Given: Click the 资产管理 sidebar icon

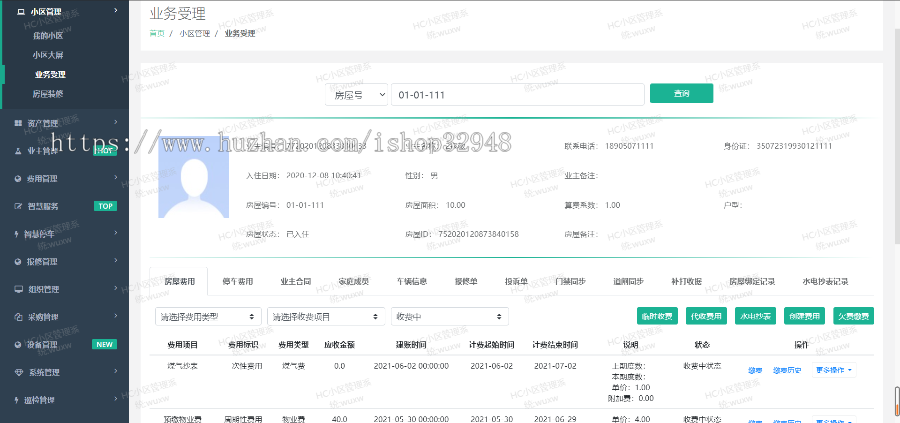Looking at the screenshot, I should (x=18, y=123).
